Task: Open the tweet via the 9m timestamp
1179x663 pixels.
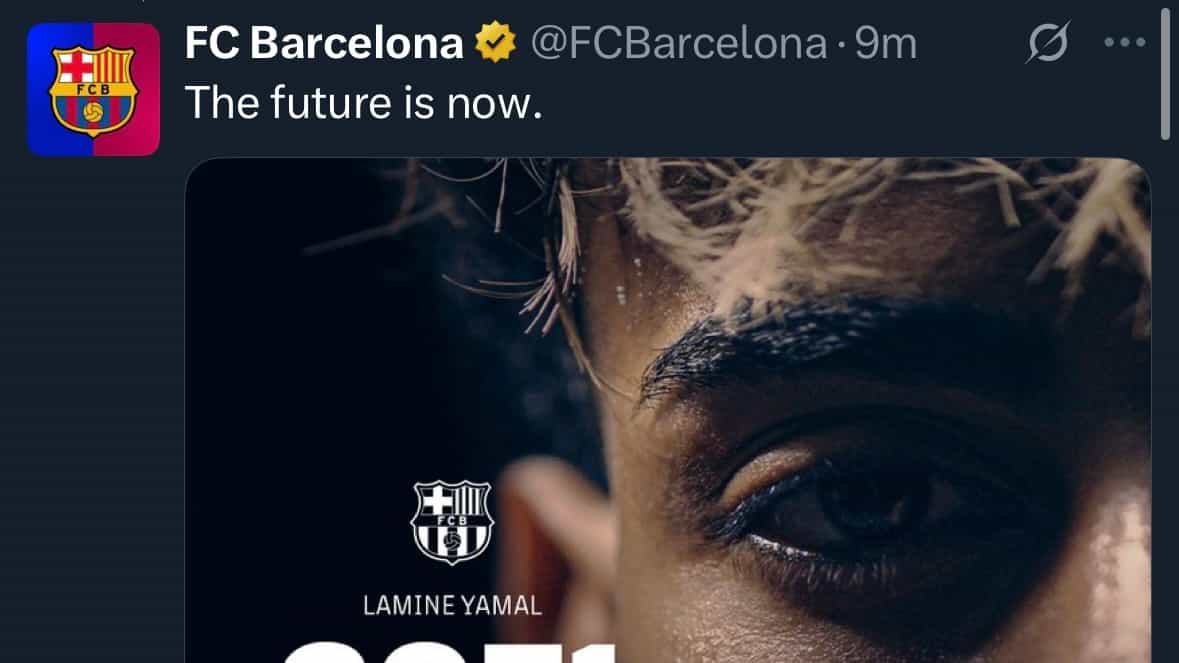Action: (886, 44)
